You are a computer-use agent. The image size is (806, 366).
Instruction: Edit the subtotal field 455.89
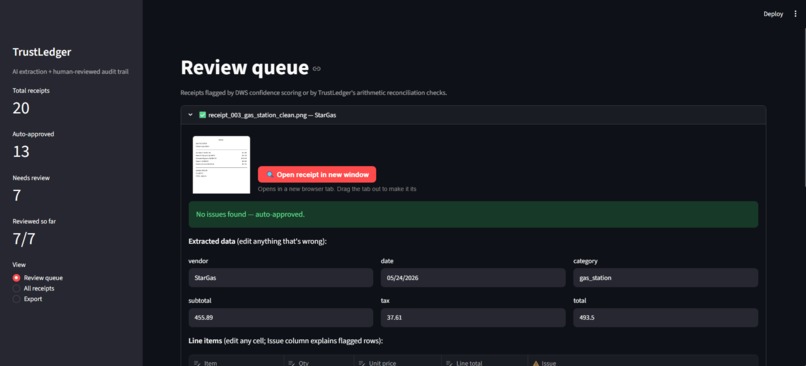click(x=281, y=318)
